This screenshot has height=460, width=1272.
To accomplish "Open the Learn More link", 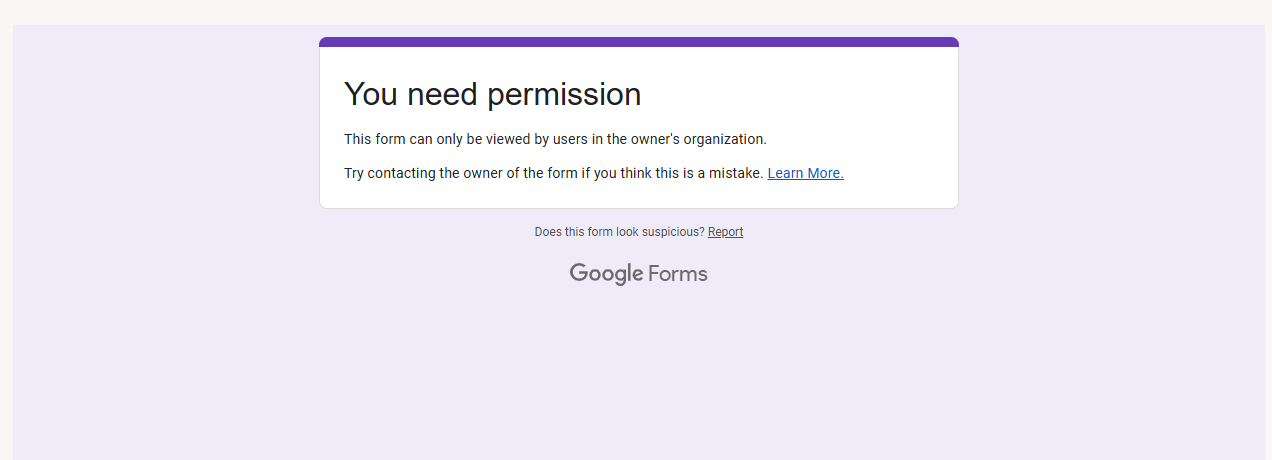I will [x=805, y=173].
